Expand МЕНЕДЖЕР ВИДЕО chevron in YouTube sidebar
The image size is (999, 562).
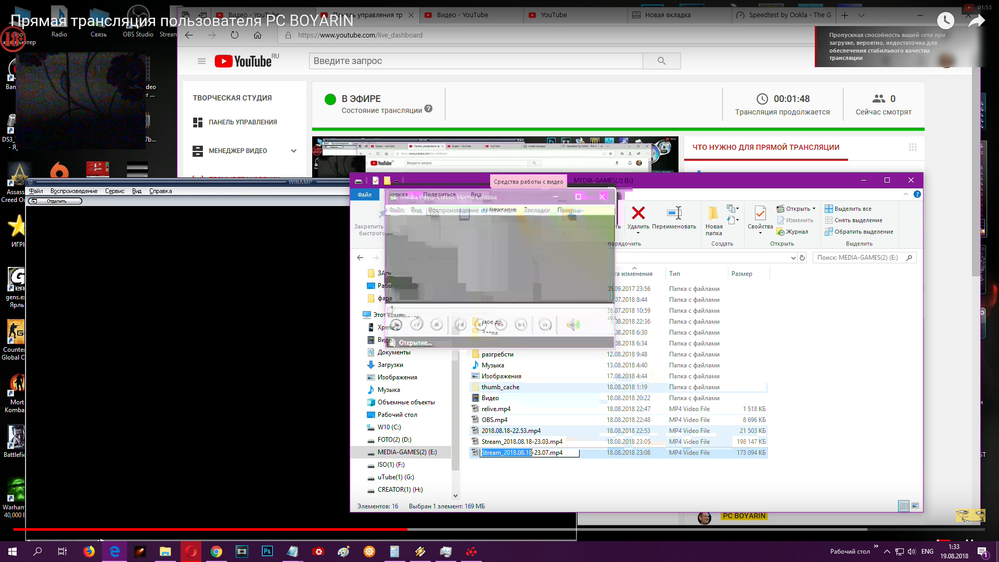294,151
